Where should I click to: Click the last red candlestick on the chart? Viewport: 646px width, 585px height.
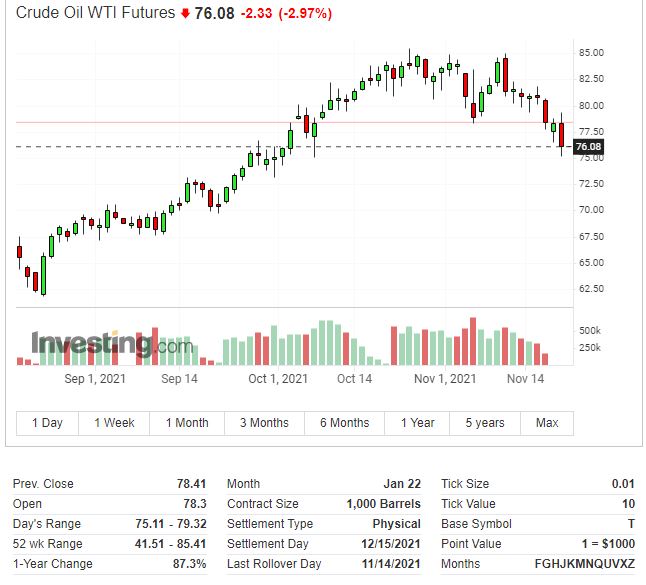pyautogui.click(x=561, y=135)
